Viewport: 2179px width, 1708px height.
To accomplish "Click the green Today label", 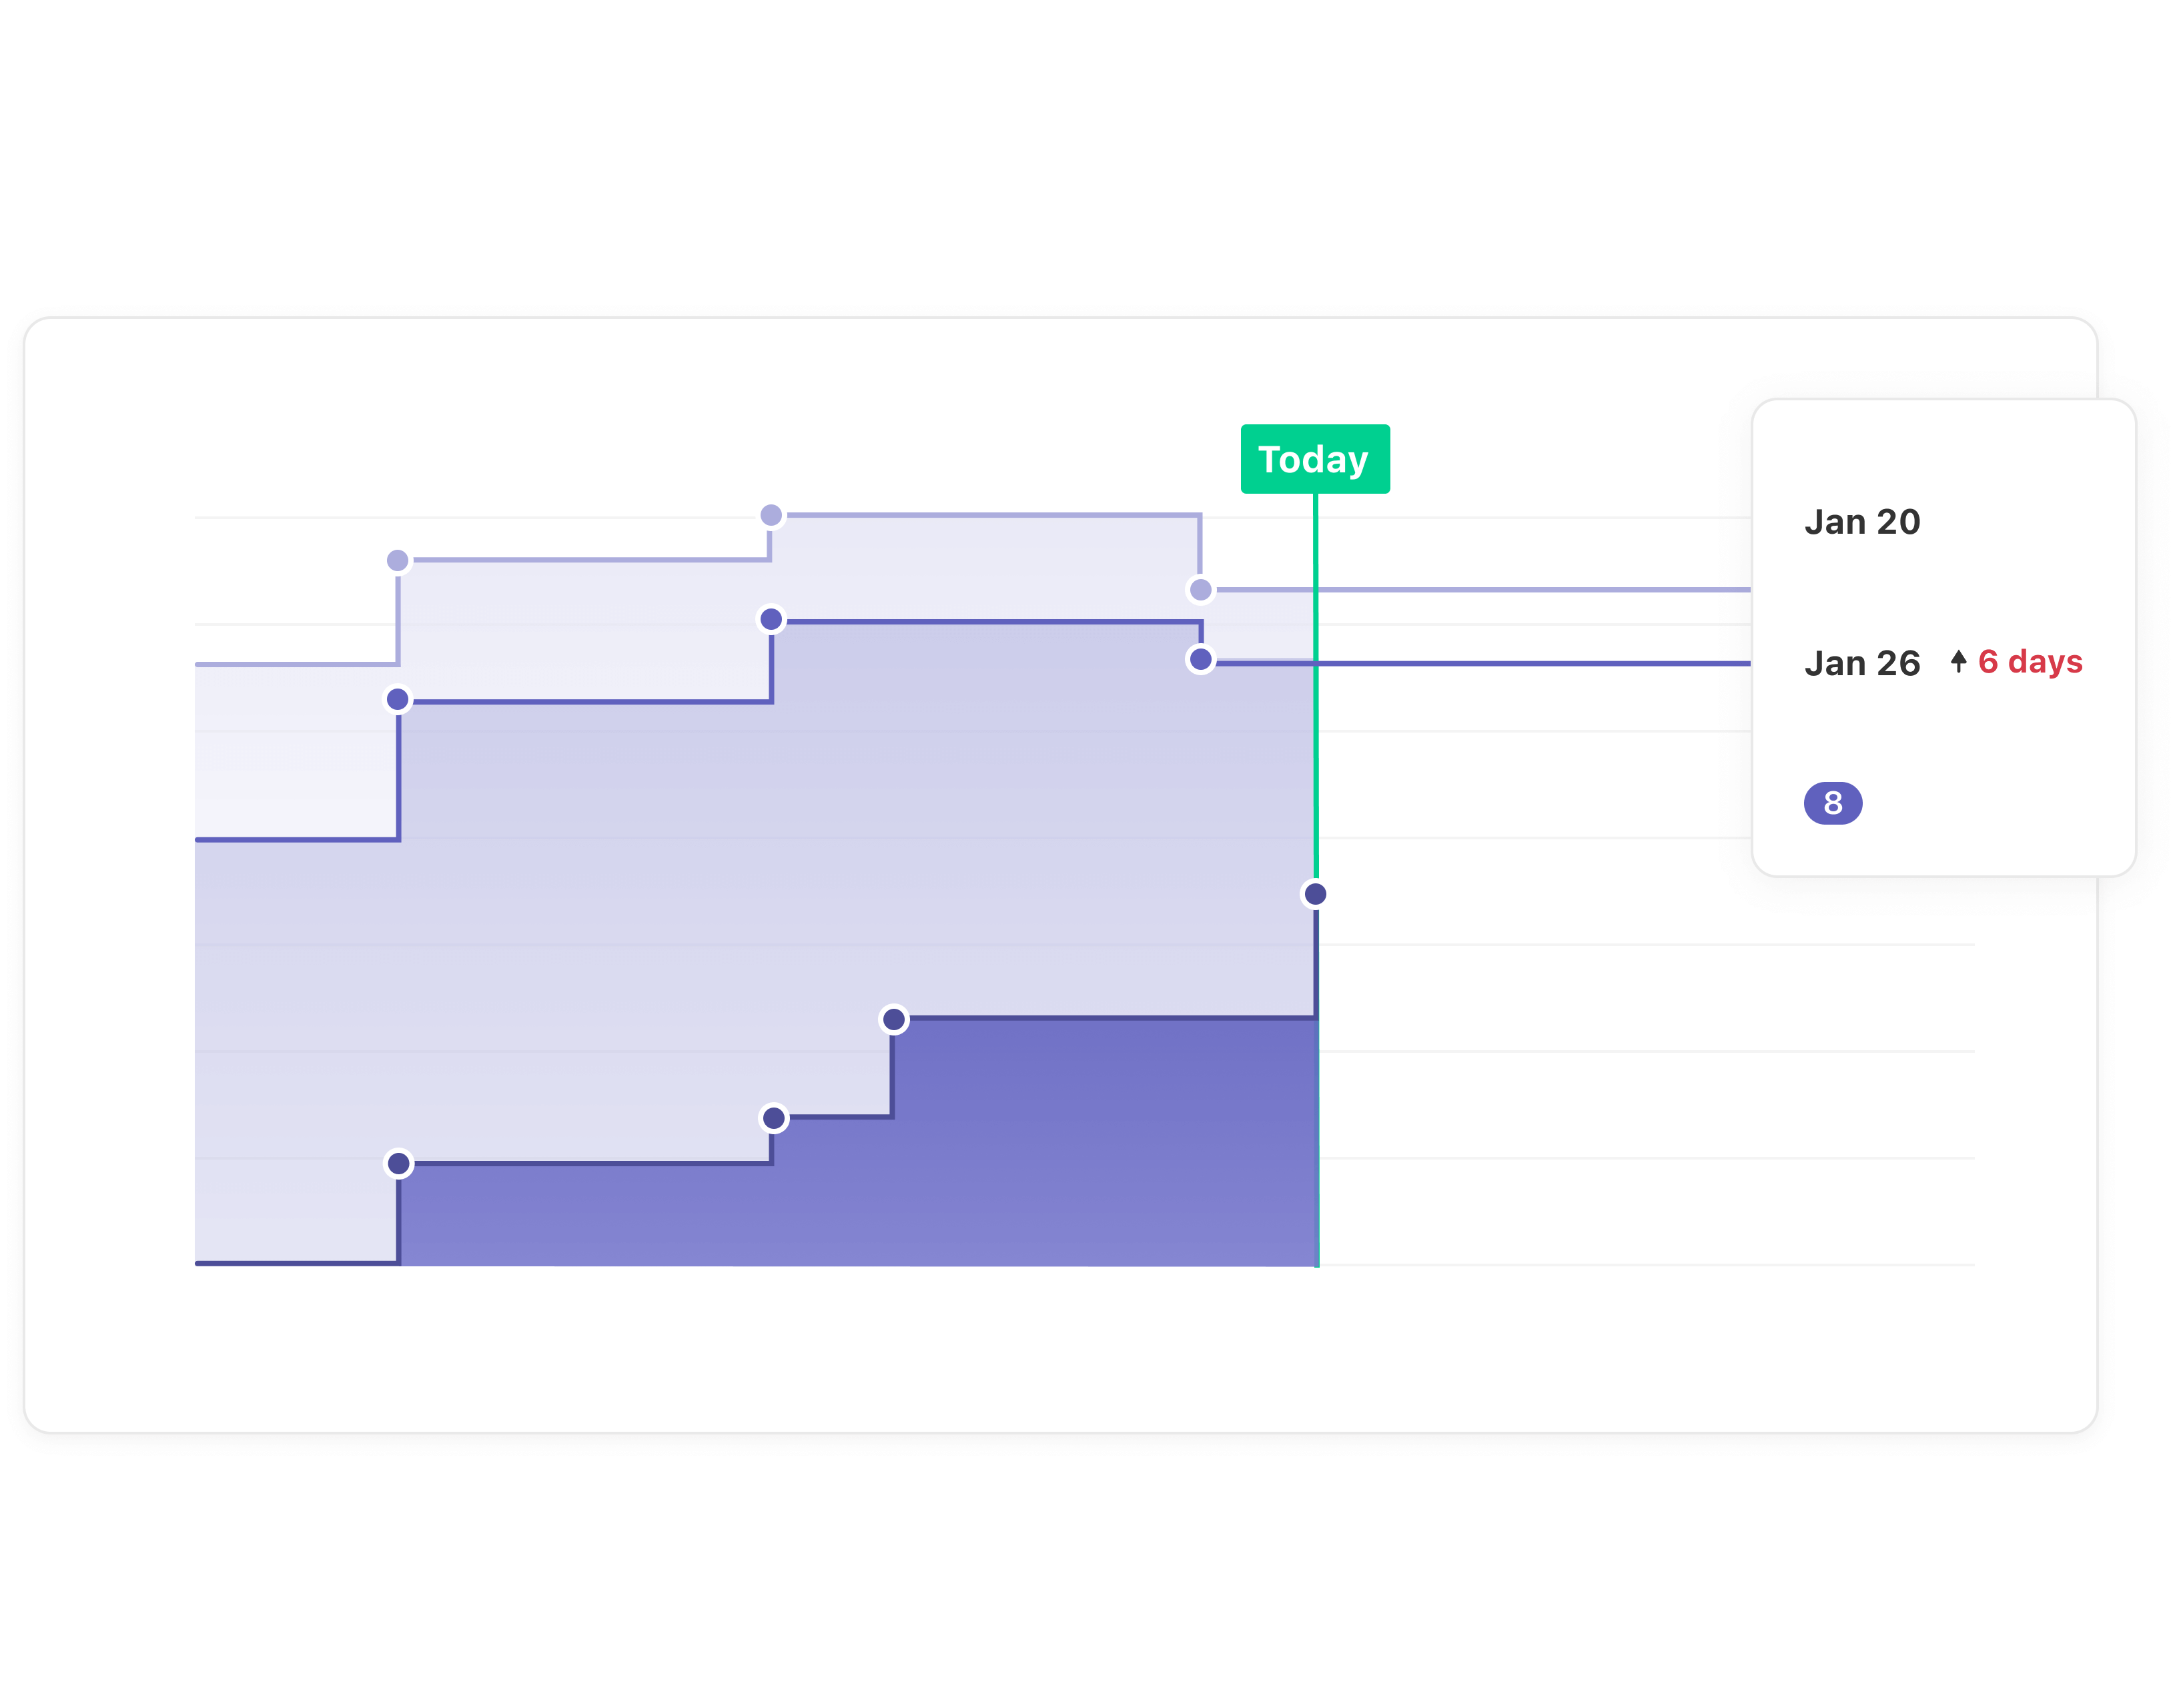I will (x=1314, y=459).
